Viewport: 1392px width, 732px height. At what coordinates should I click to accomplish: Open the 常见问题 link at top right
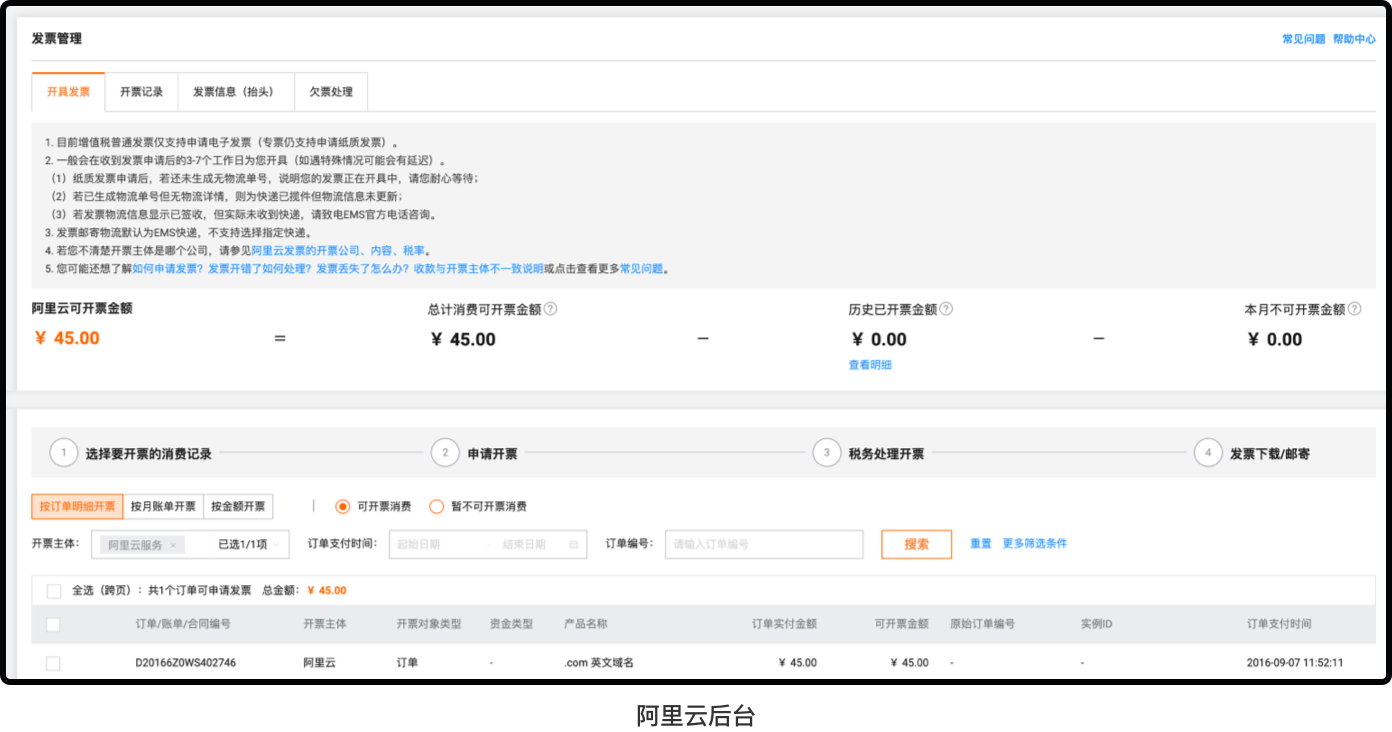point(1304,39)
